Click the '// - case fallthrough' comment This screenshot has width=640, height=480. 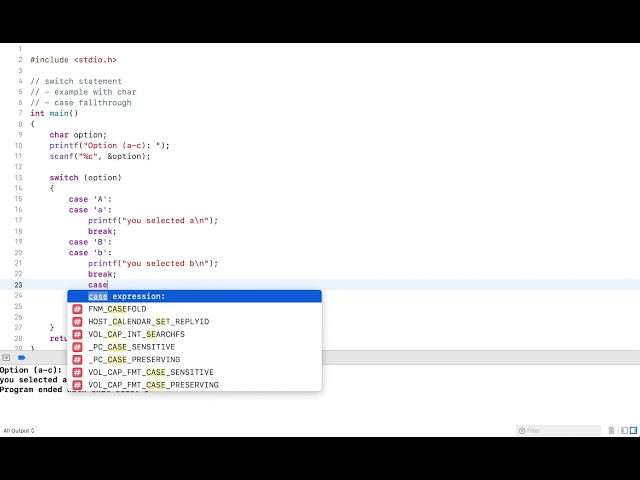81,102
